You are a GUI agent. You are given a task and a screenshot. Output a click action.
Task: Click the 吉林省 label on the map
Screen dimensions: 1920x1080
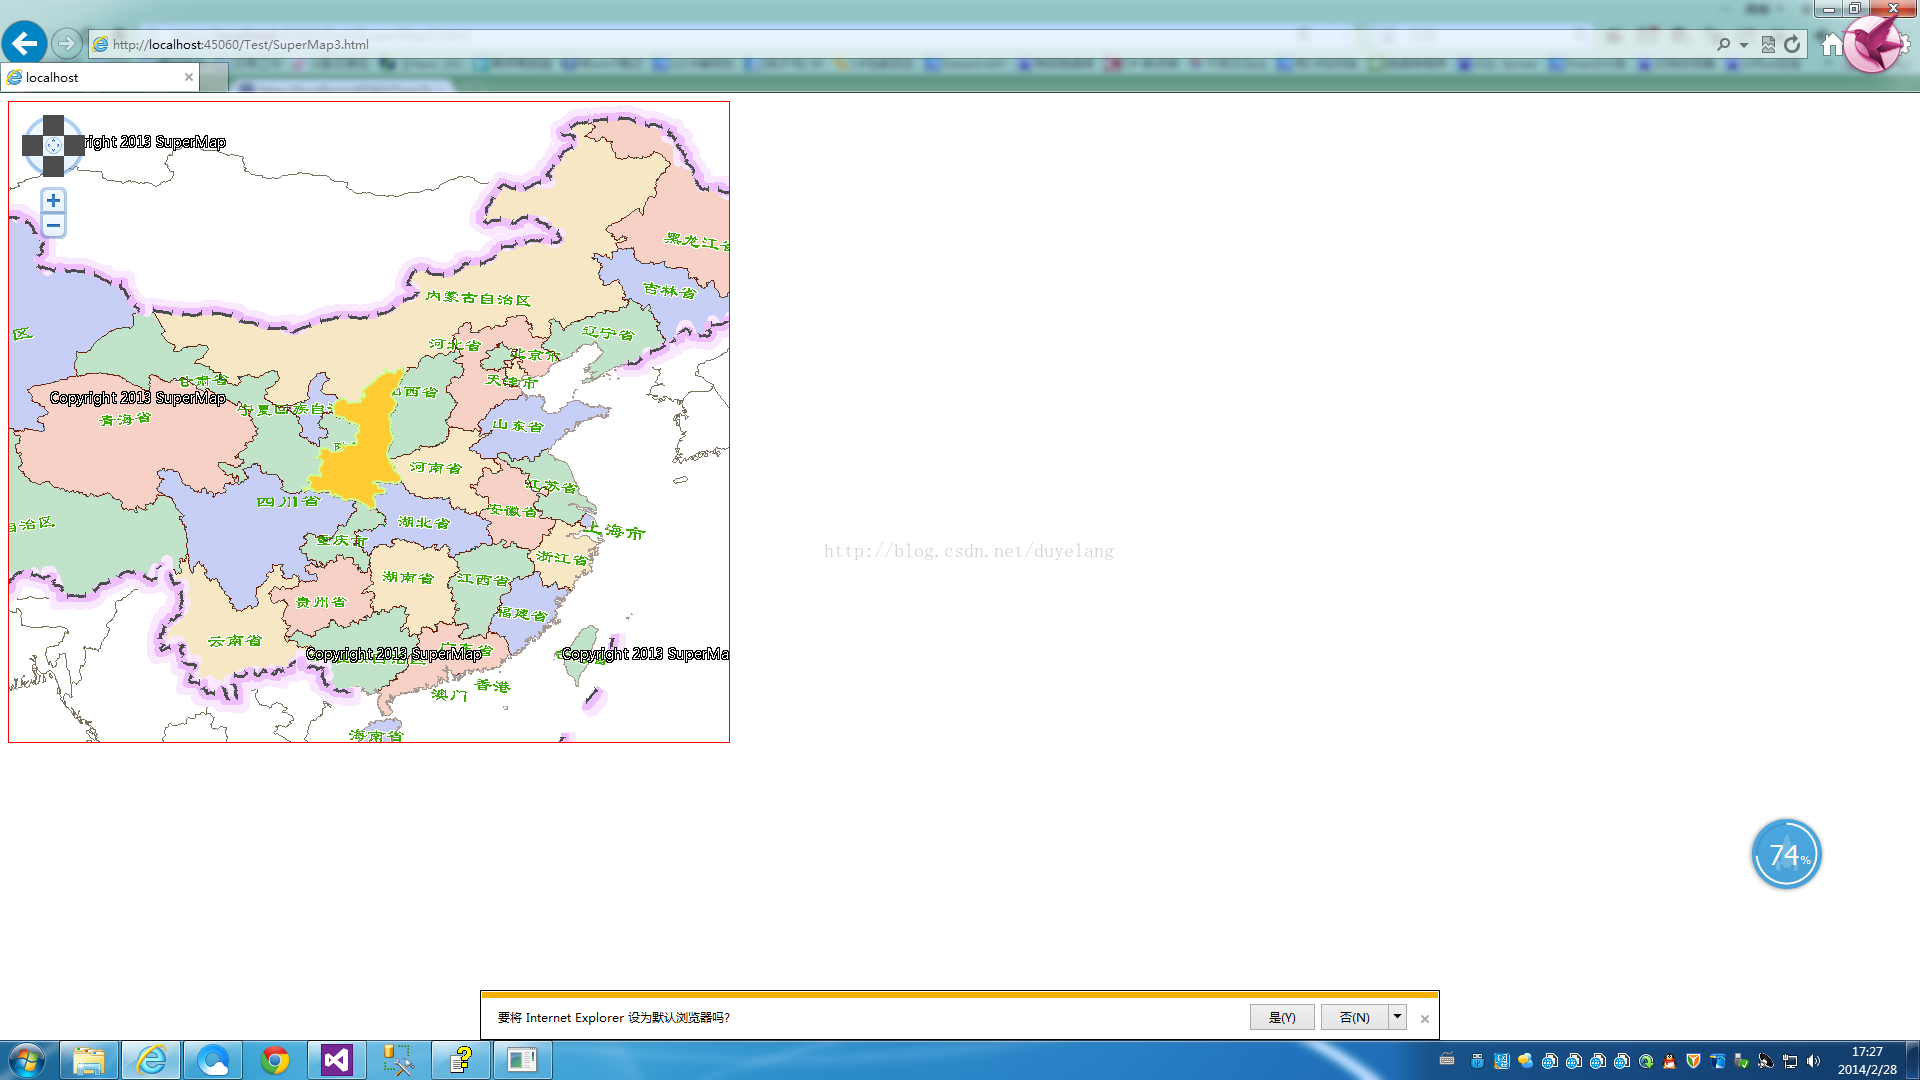point(669,291)
